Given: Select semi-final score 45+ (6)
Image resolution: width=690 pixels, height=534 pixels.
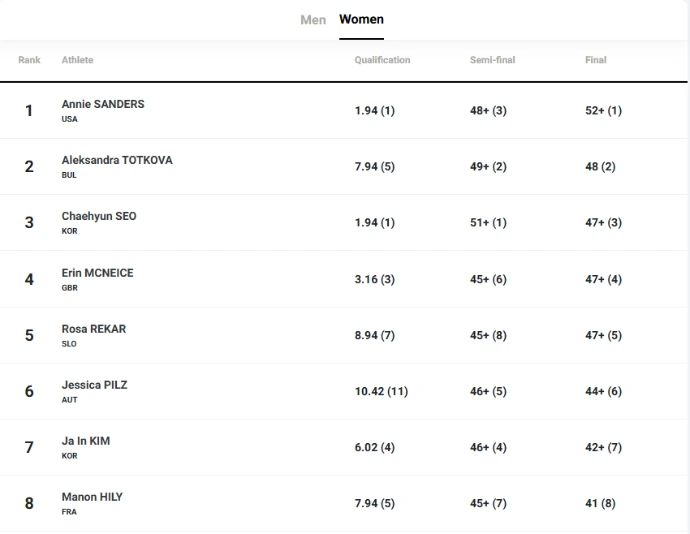Looking at the screenshot, I should click(x=488, y=279).
